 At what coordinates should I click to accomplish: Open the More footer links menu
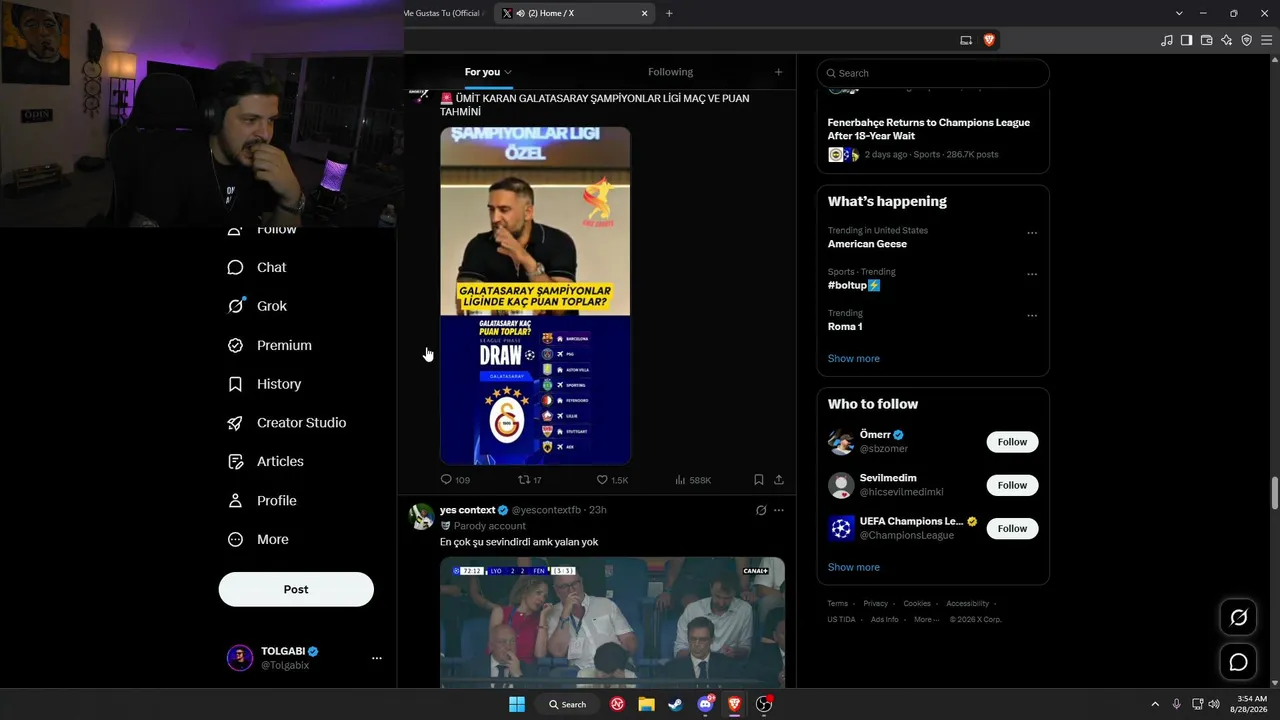926,620
